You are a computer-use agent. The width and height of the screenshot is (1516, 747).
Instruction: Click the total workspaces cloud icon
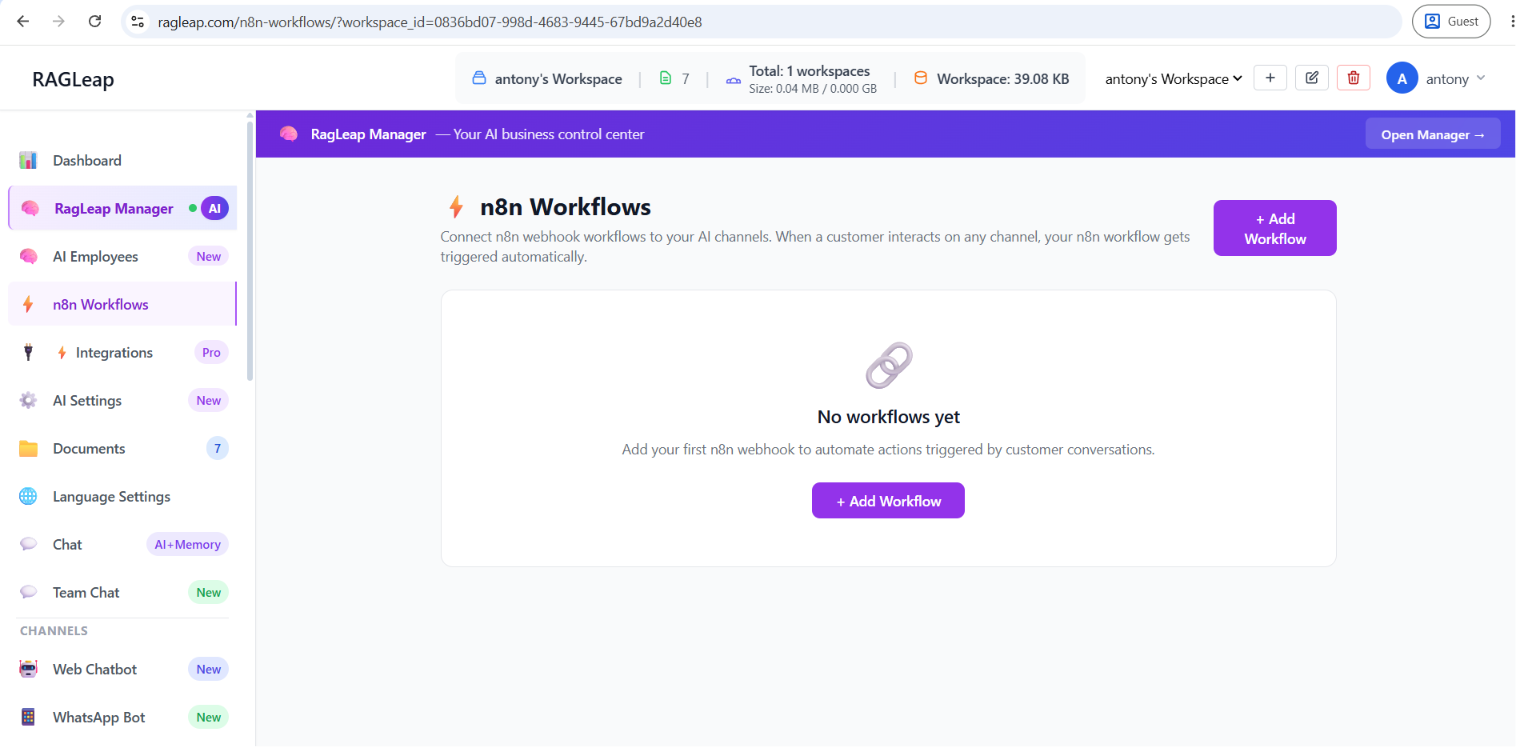[733, 79]
